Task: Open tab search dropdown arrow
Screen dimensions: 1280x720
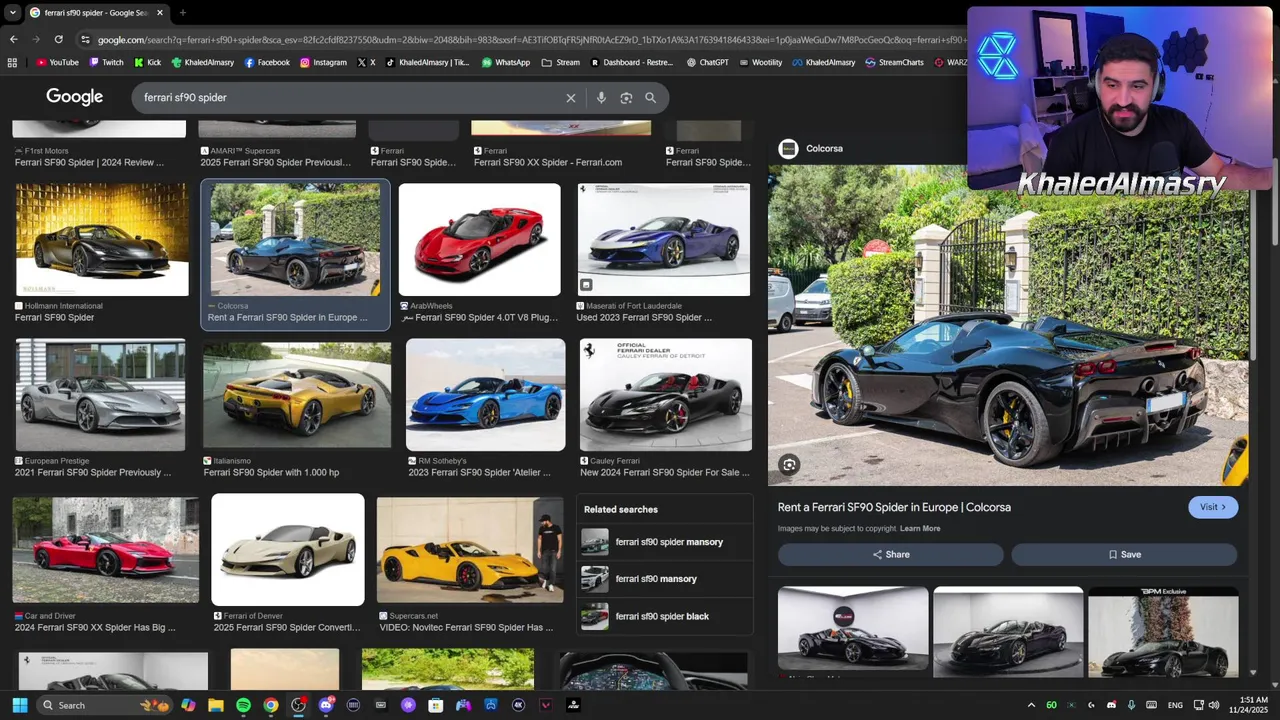Action: (x=12, y=13)
